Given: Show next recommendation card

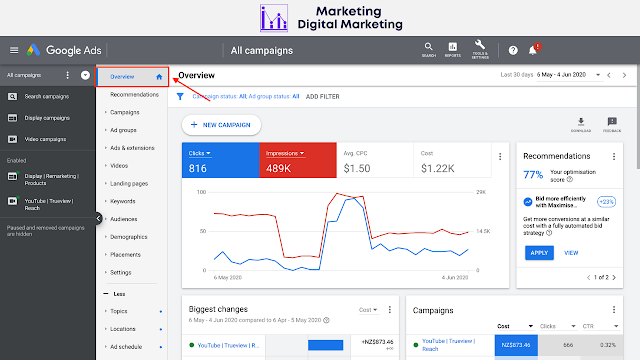Looking at the screenshot, I should [614, 278].
